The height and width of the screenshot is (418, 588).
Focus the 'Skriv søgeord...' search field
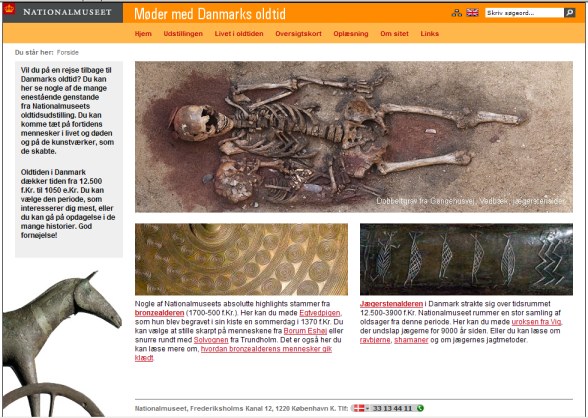(x=524, y=13)
